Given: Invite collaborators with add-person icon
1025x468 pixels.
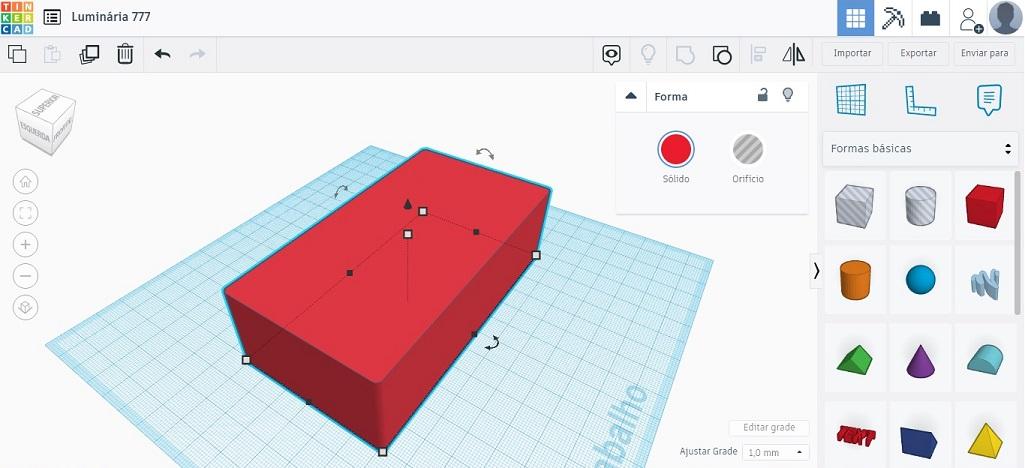Looking at the screenshot, I should point(971,20).
